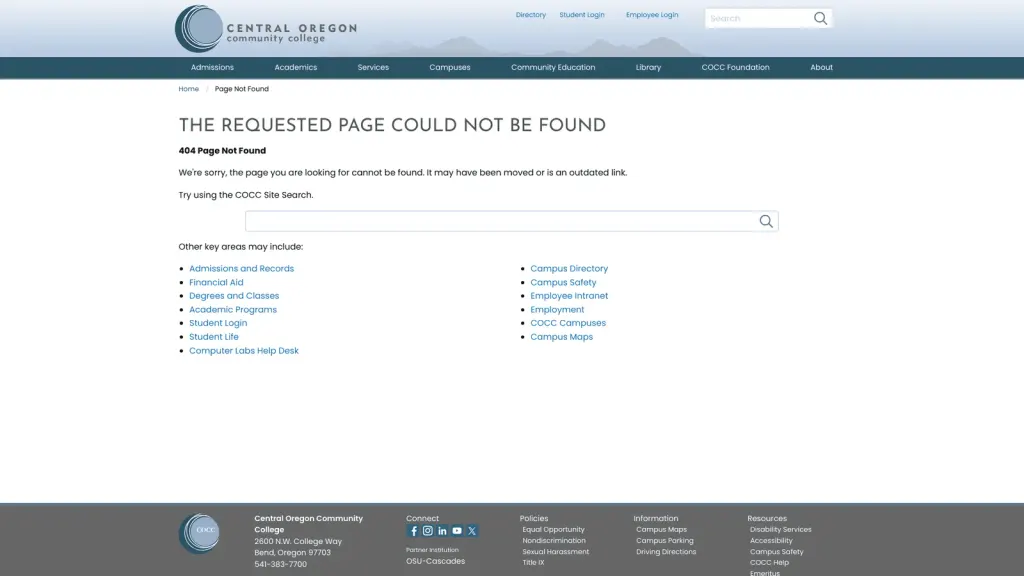Screen dimensions: 1024x576
Task: Open the Library menu
Action: 648,67
